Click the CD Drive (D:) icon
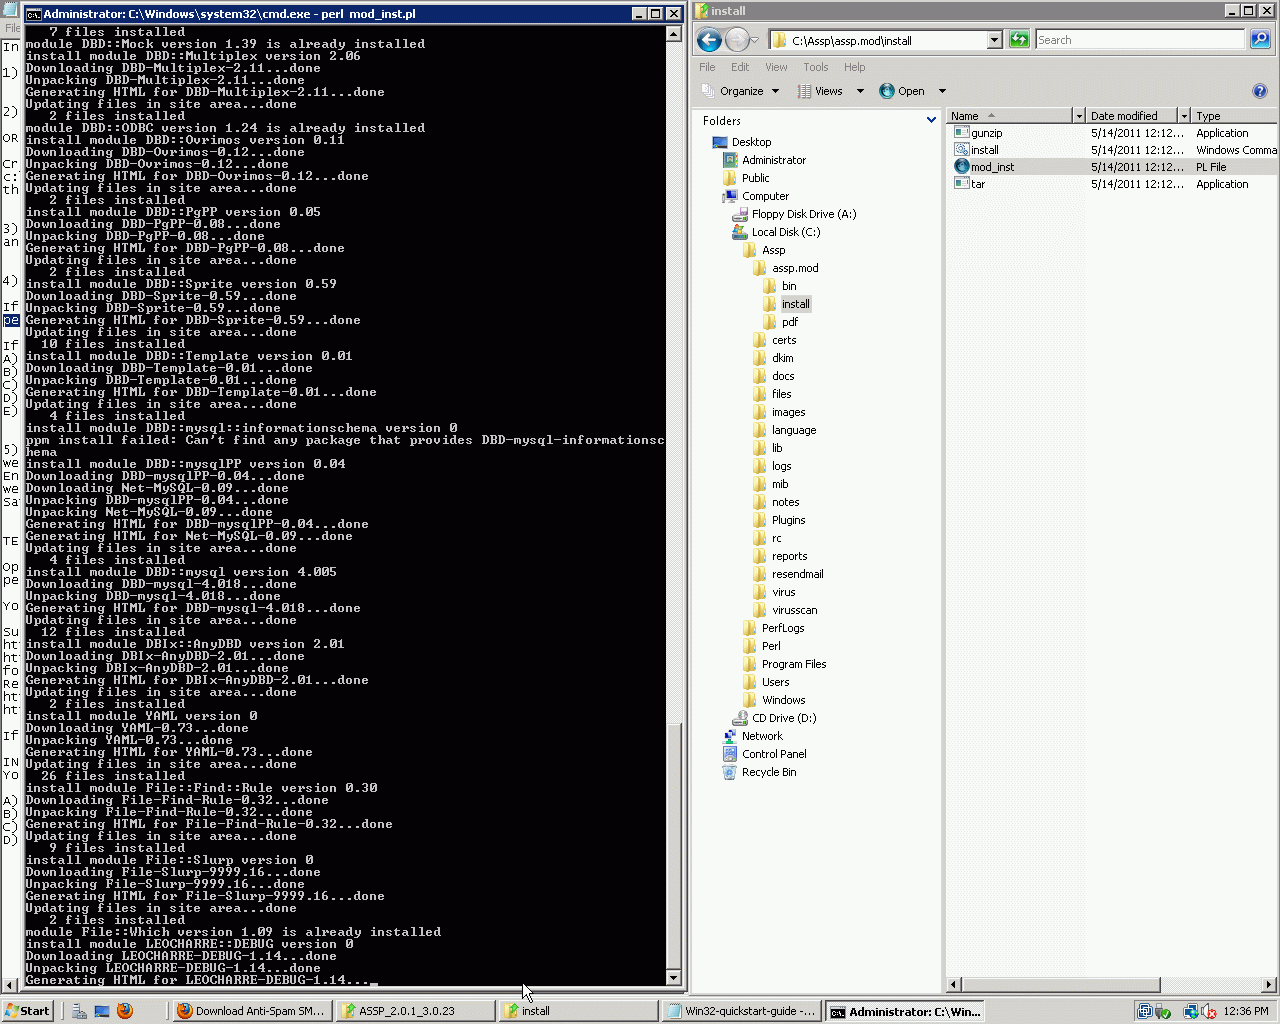 (740, 718)
